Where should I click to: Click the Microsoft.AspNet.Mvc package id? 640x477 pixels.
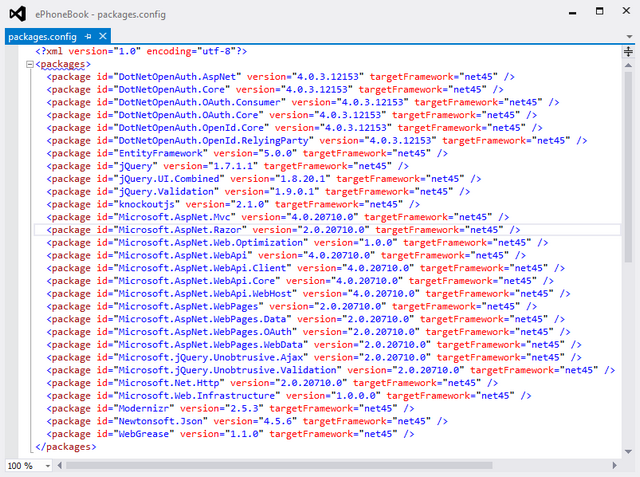coord(174,217)
